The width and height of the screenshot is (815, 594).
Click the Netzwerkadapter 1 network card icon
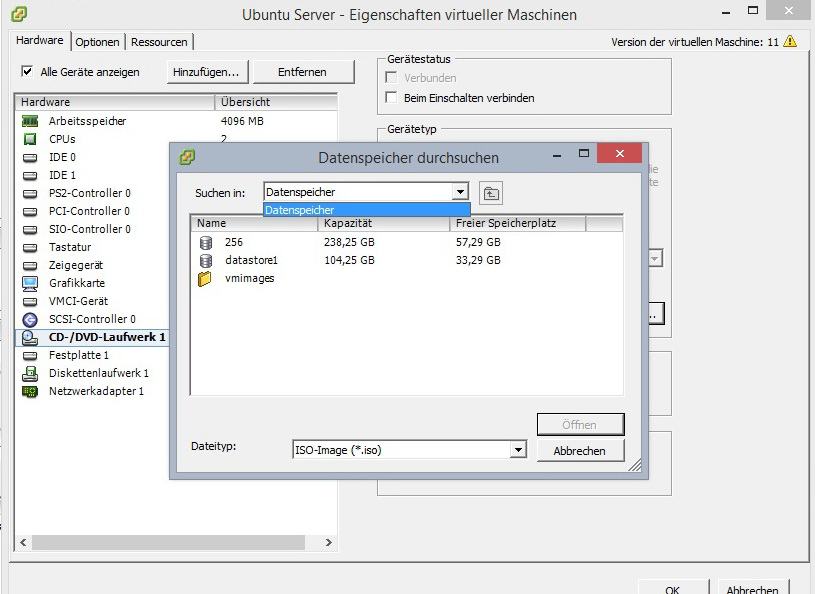click(x=30, y=391)
